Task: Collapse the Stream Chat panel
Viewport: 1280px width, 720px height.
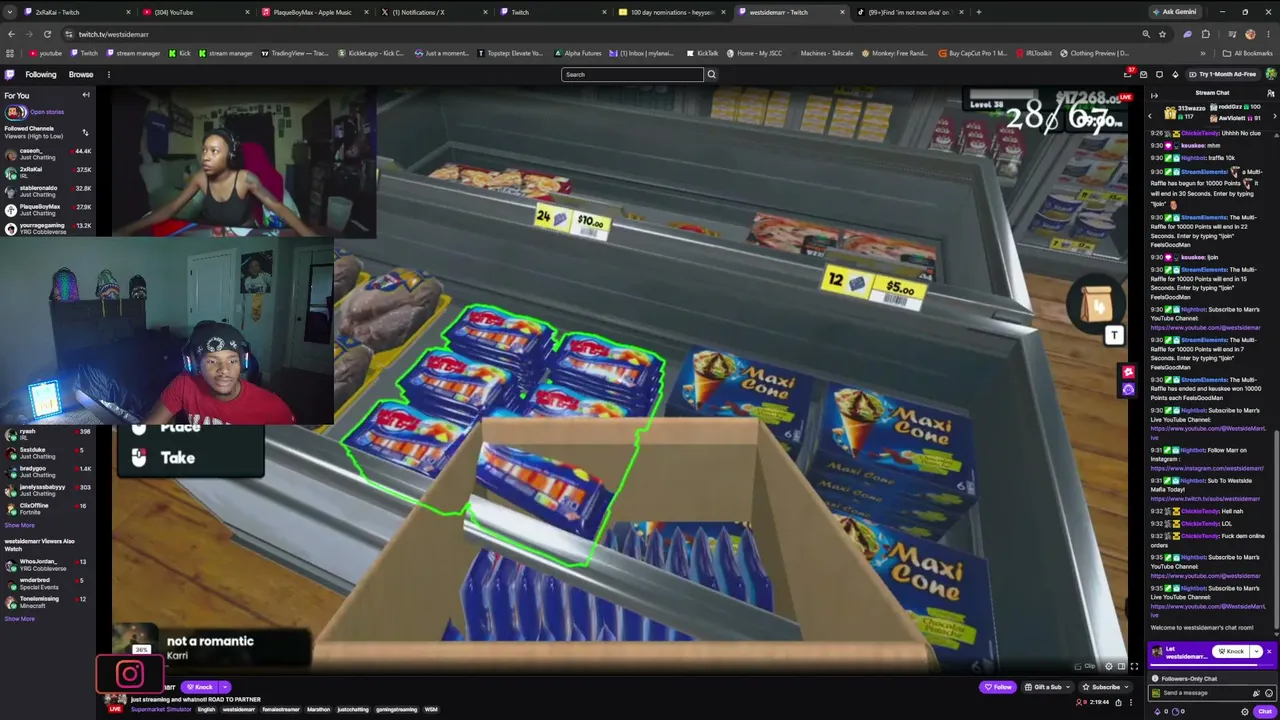Action: pyautogui.click(x=1154, y=95)
